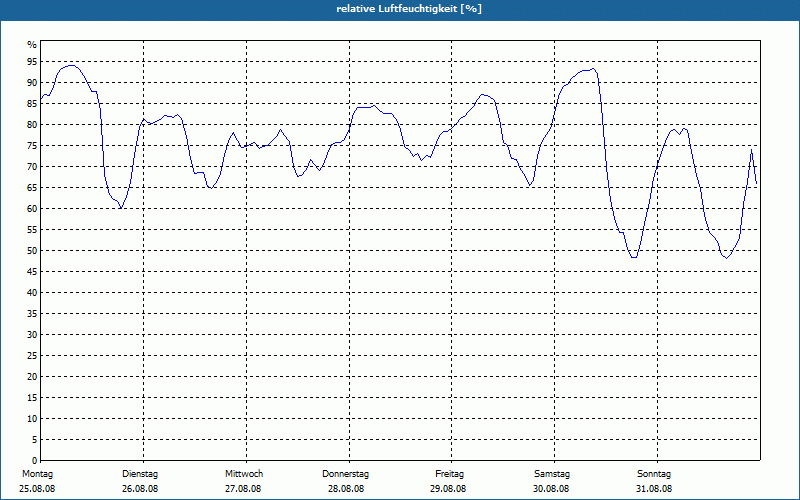Select the "Freitag" day label
Image resolution: width=800 pixels, height=500 pixels.
click(x=449, y=474)
